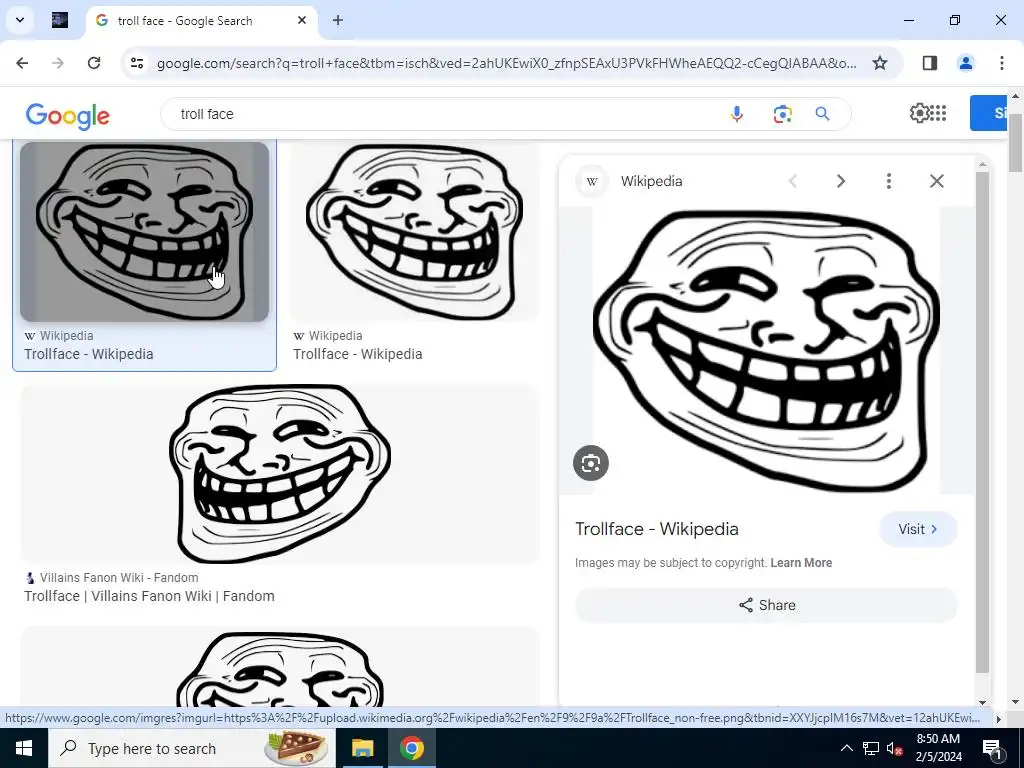
Task: Click the preview panel scrollbar
Action: click(982, 421)
